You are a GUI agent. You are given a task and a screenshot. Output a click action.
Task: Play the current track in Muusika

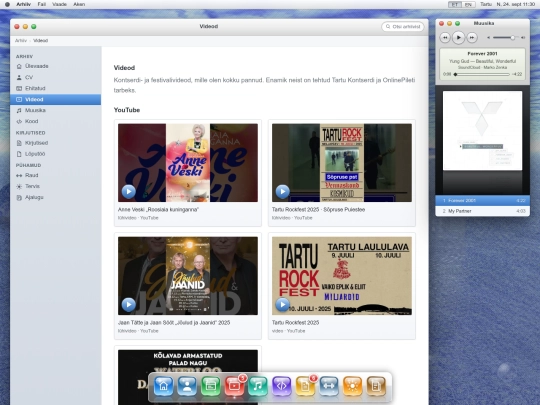point(458,38)
